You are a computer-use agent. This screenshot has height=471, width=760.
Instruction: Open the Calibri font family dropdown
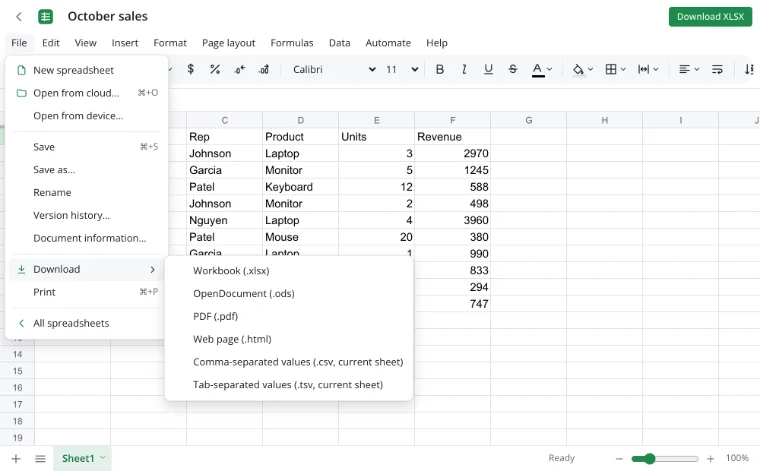(x=334, y=69)
